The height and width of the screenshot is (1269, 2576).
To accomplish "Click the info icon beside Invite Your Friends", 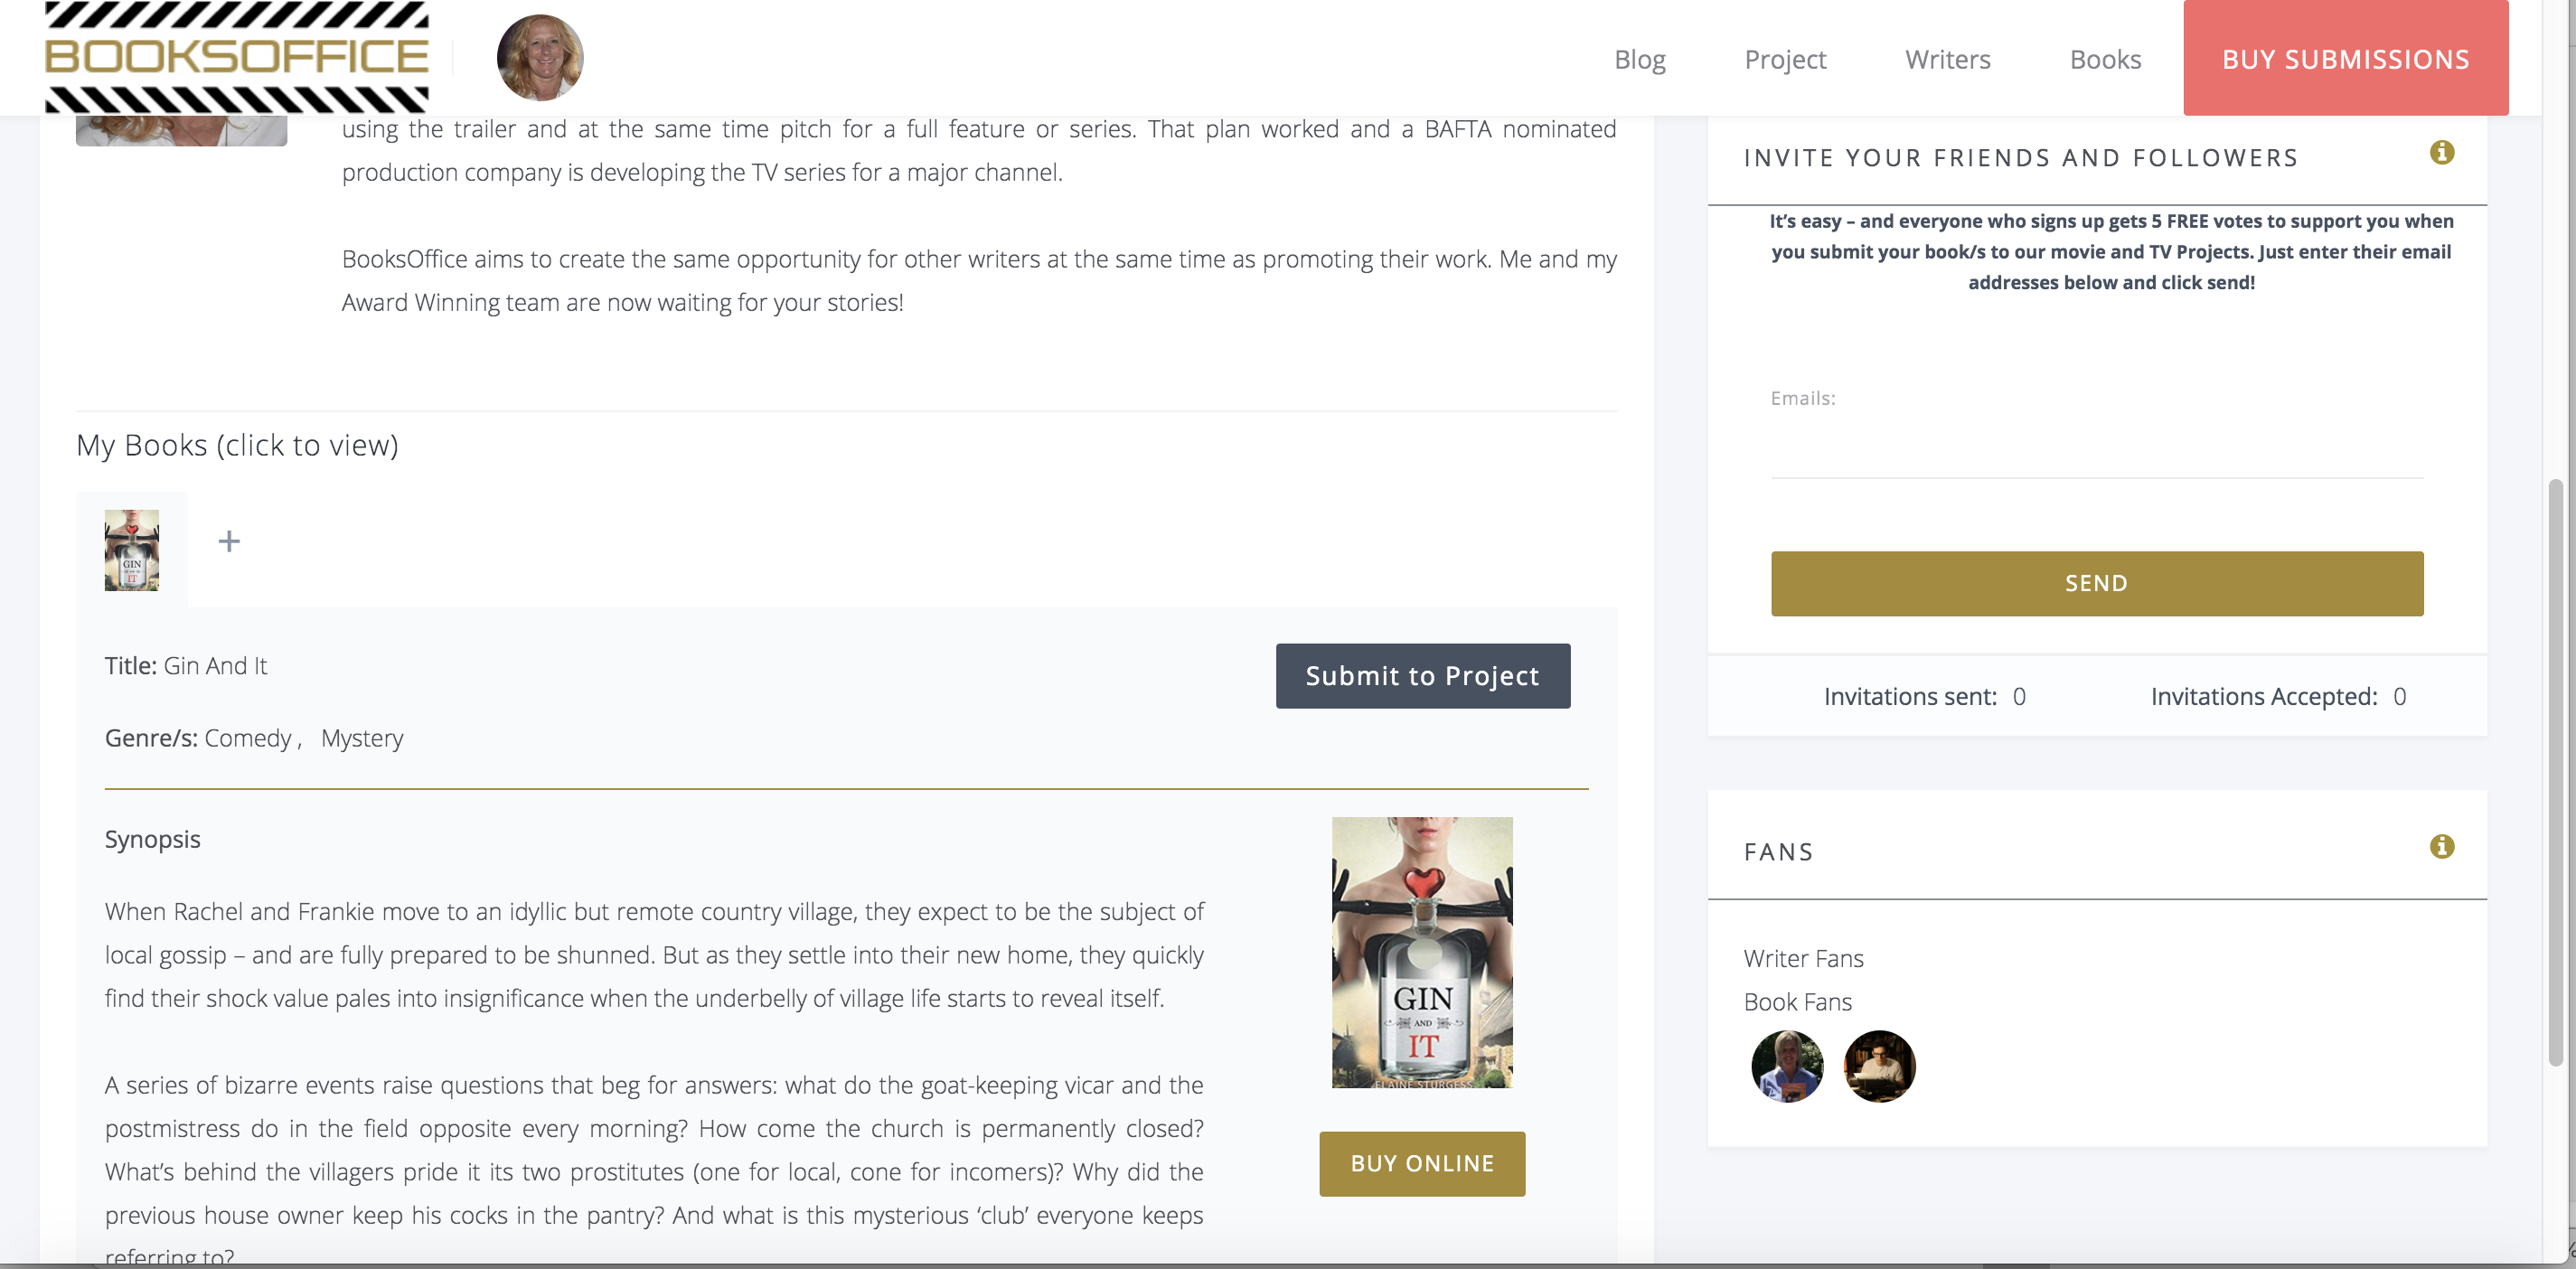I will pos(2441,152).
